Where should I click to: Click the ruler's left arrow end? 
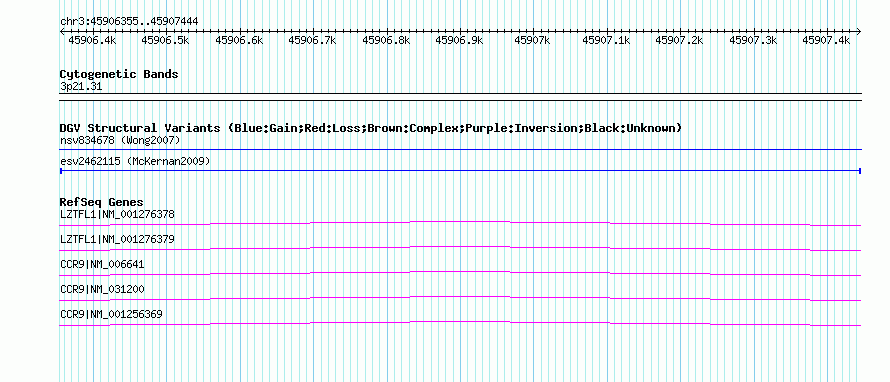pos(62,31)
